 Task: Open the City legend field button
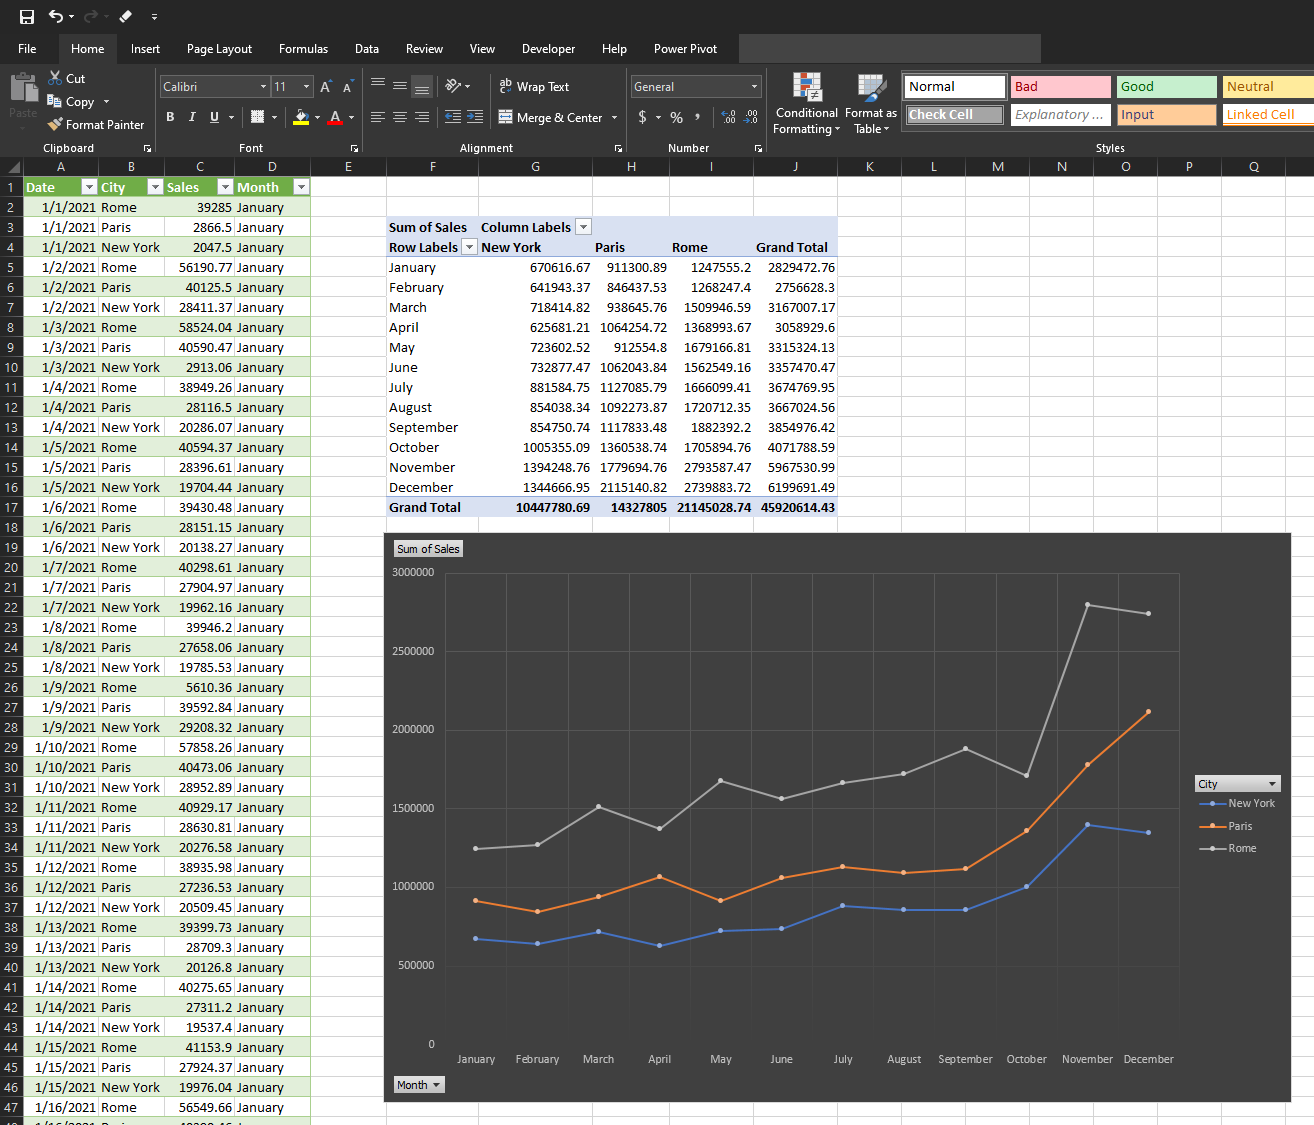(1237, 784)
